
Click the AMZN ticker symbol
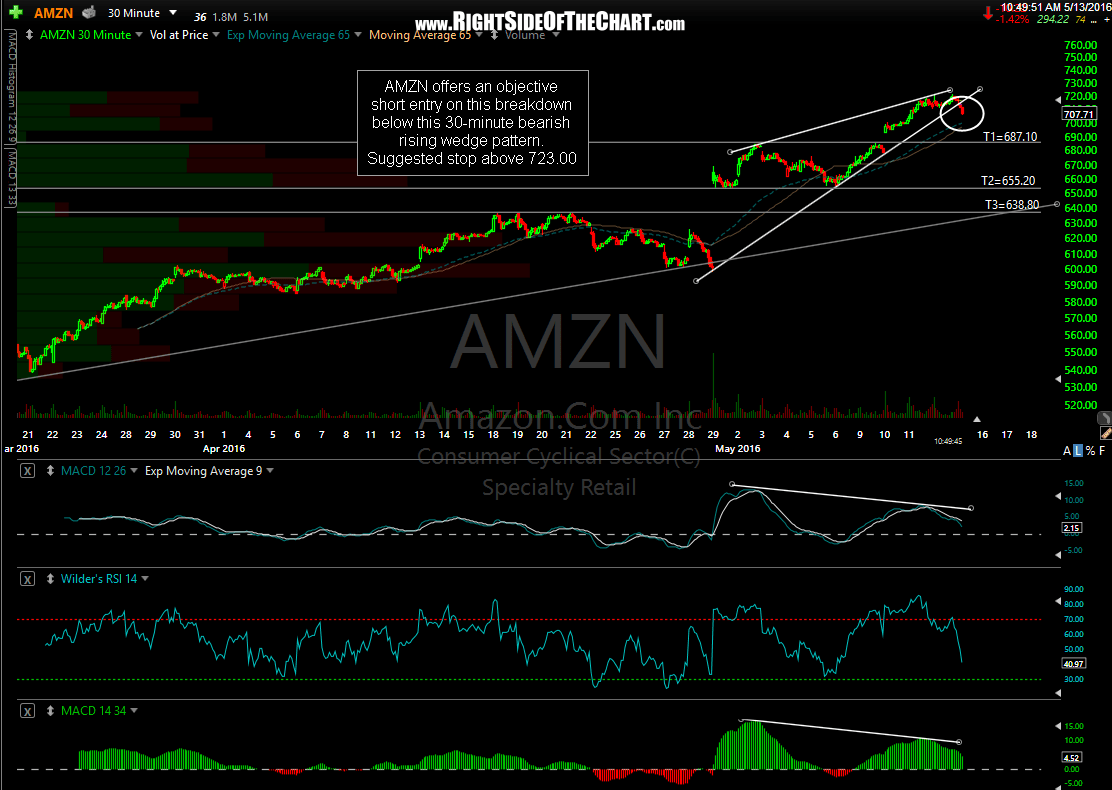(x=53, y=13)
